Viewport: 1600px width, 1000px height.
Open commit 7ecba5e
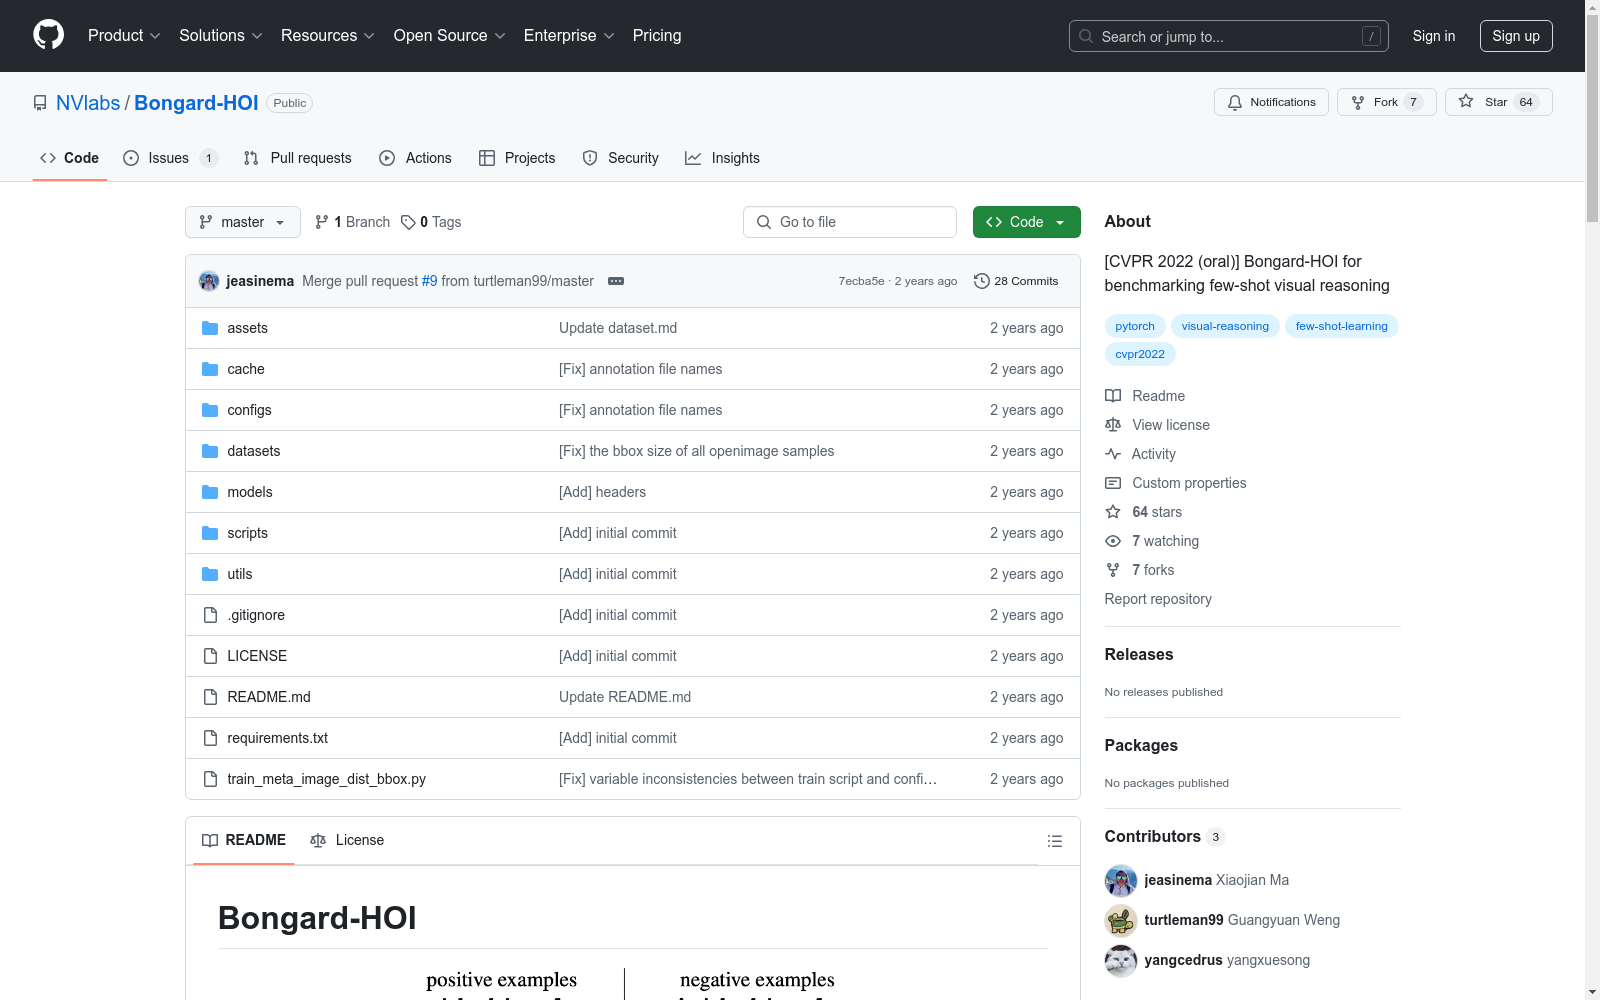coord(861,281)
